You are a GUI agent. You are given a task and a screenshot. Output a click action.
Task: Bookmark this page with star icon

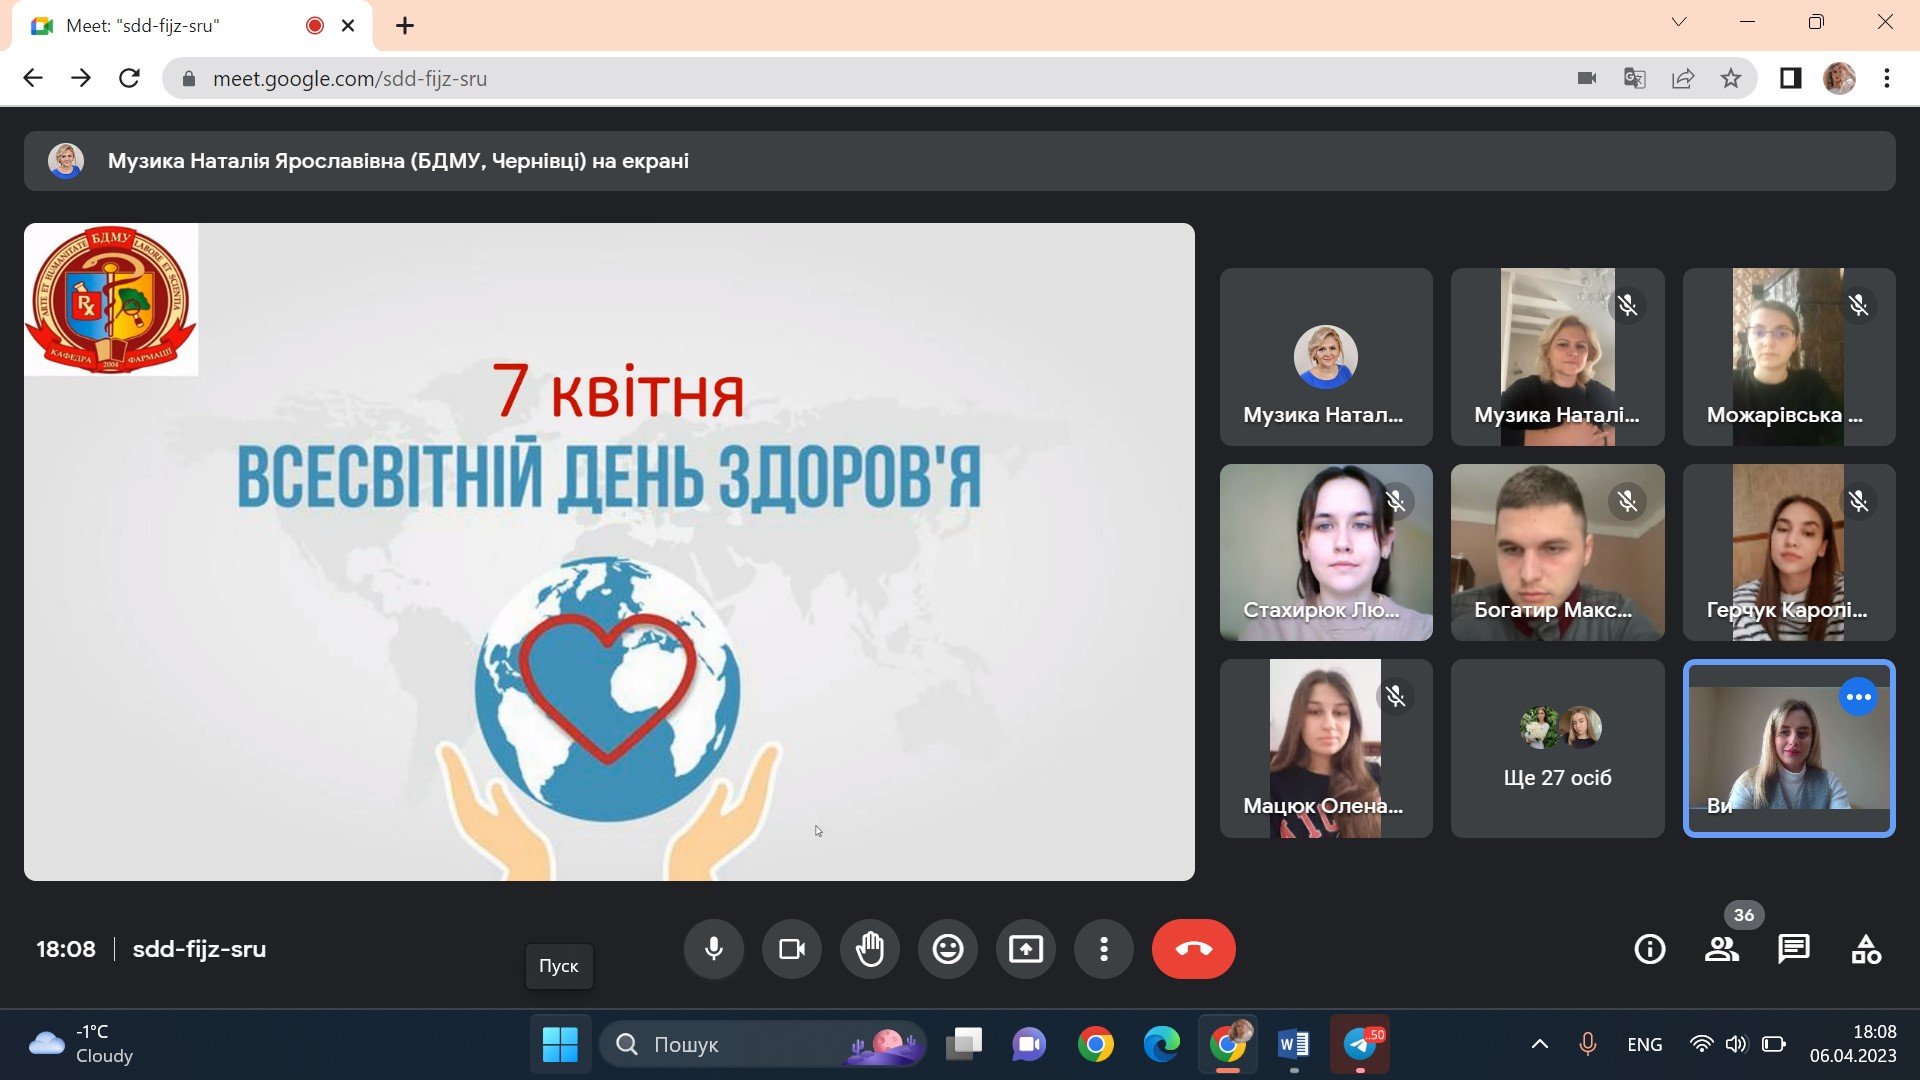click(1731, 78)
